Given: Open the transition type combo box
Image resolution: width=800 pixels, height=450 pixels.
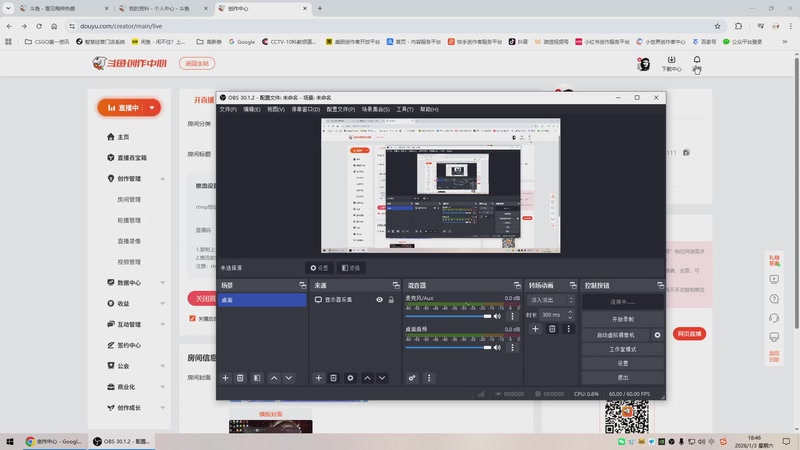Looking at the screenshot, I should pos(551,300).
